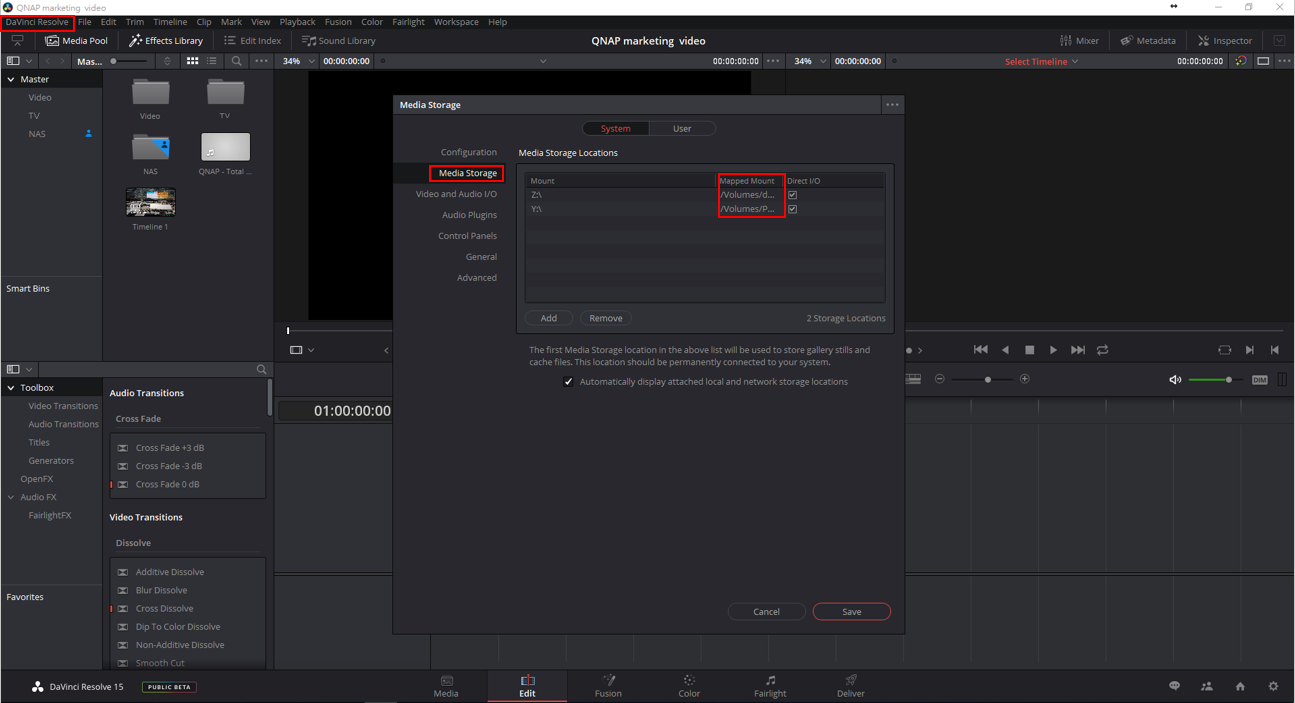Collapse the Toolbox tree
This screenshot has width=1295, height=703.
pyautogui.click(x=11, y=388)
